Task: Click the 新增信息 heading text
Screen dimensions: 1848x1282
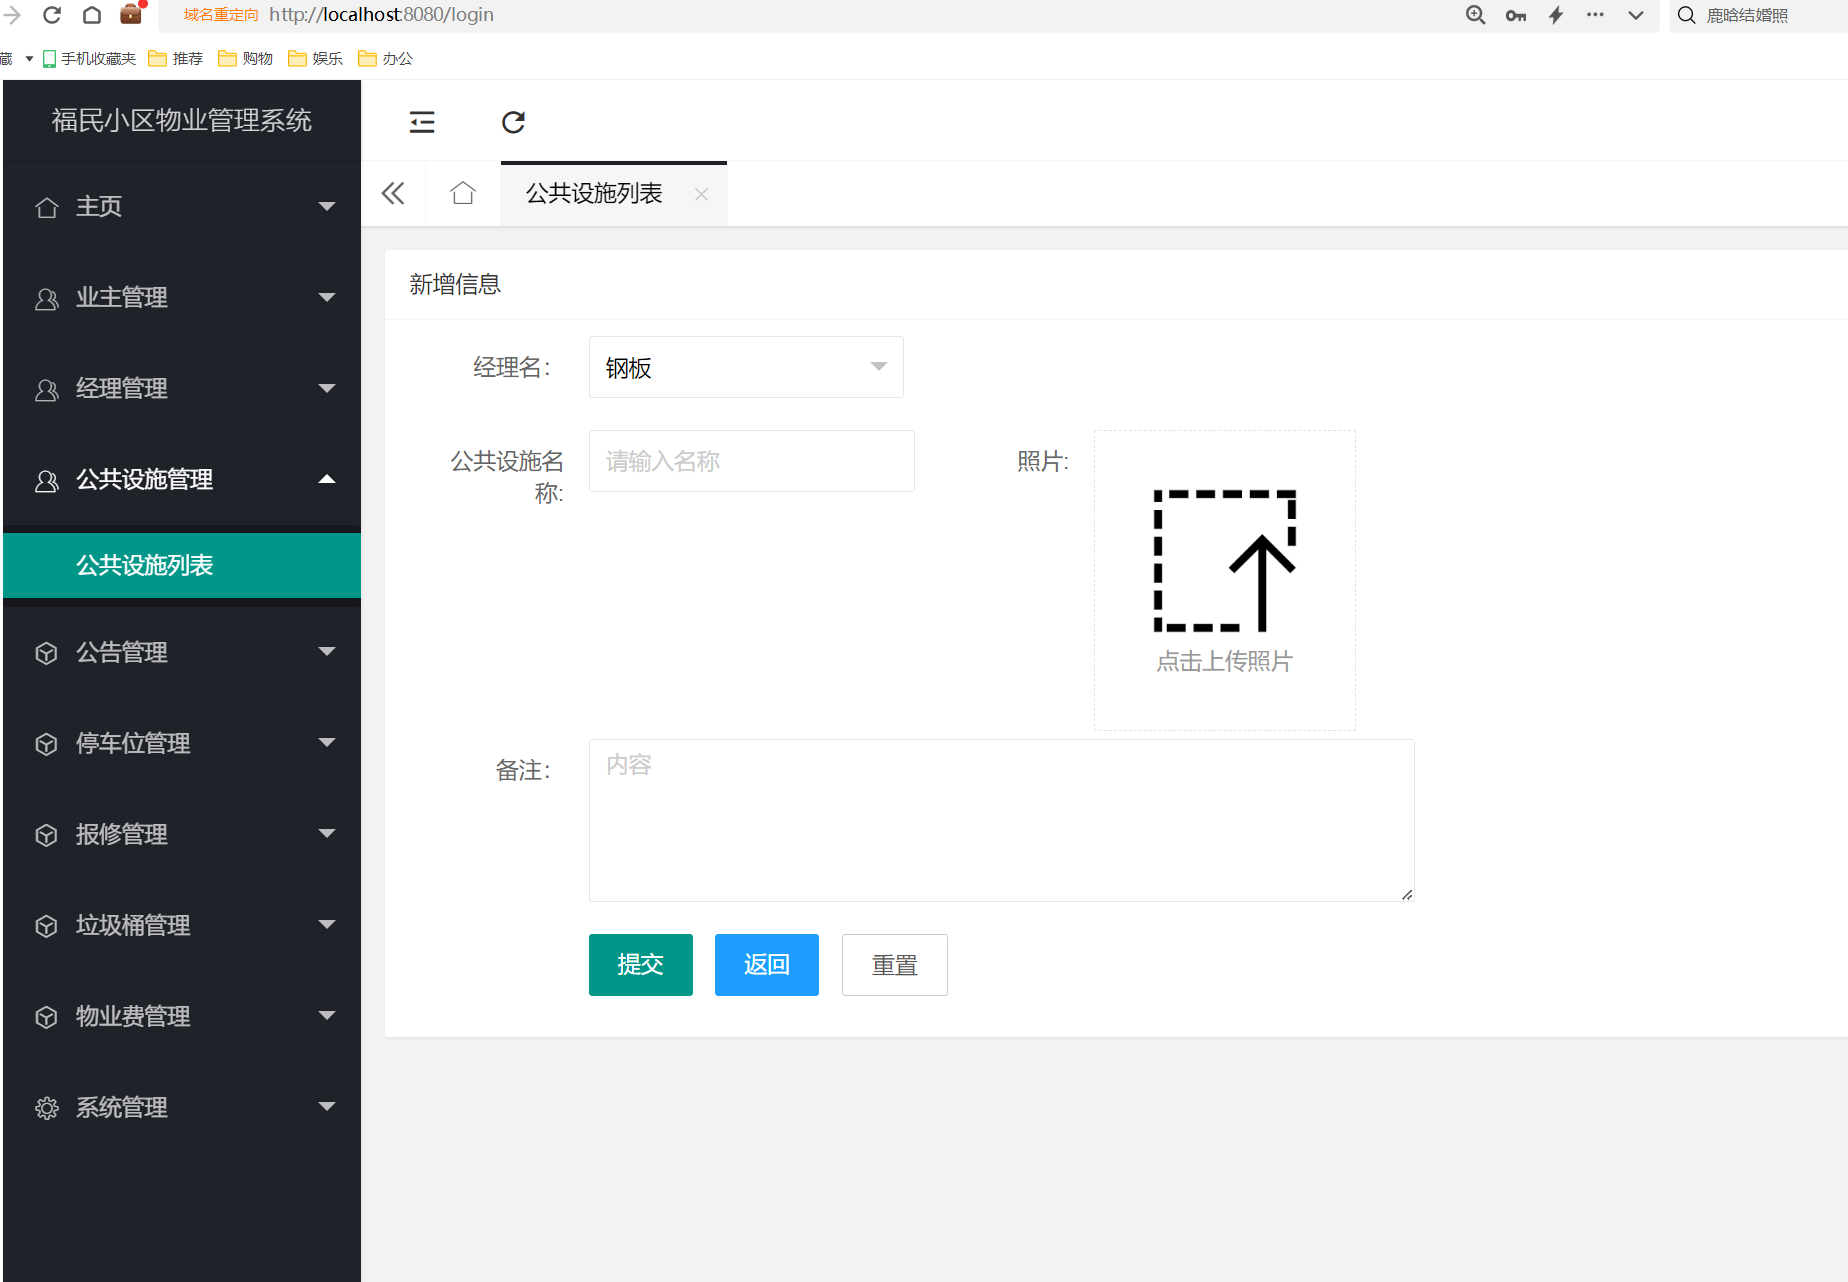Action: click(455, 285)
